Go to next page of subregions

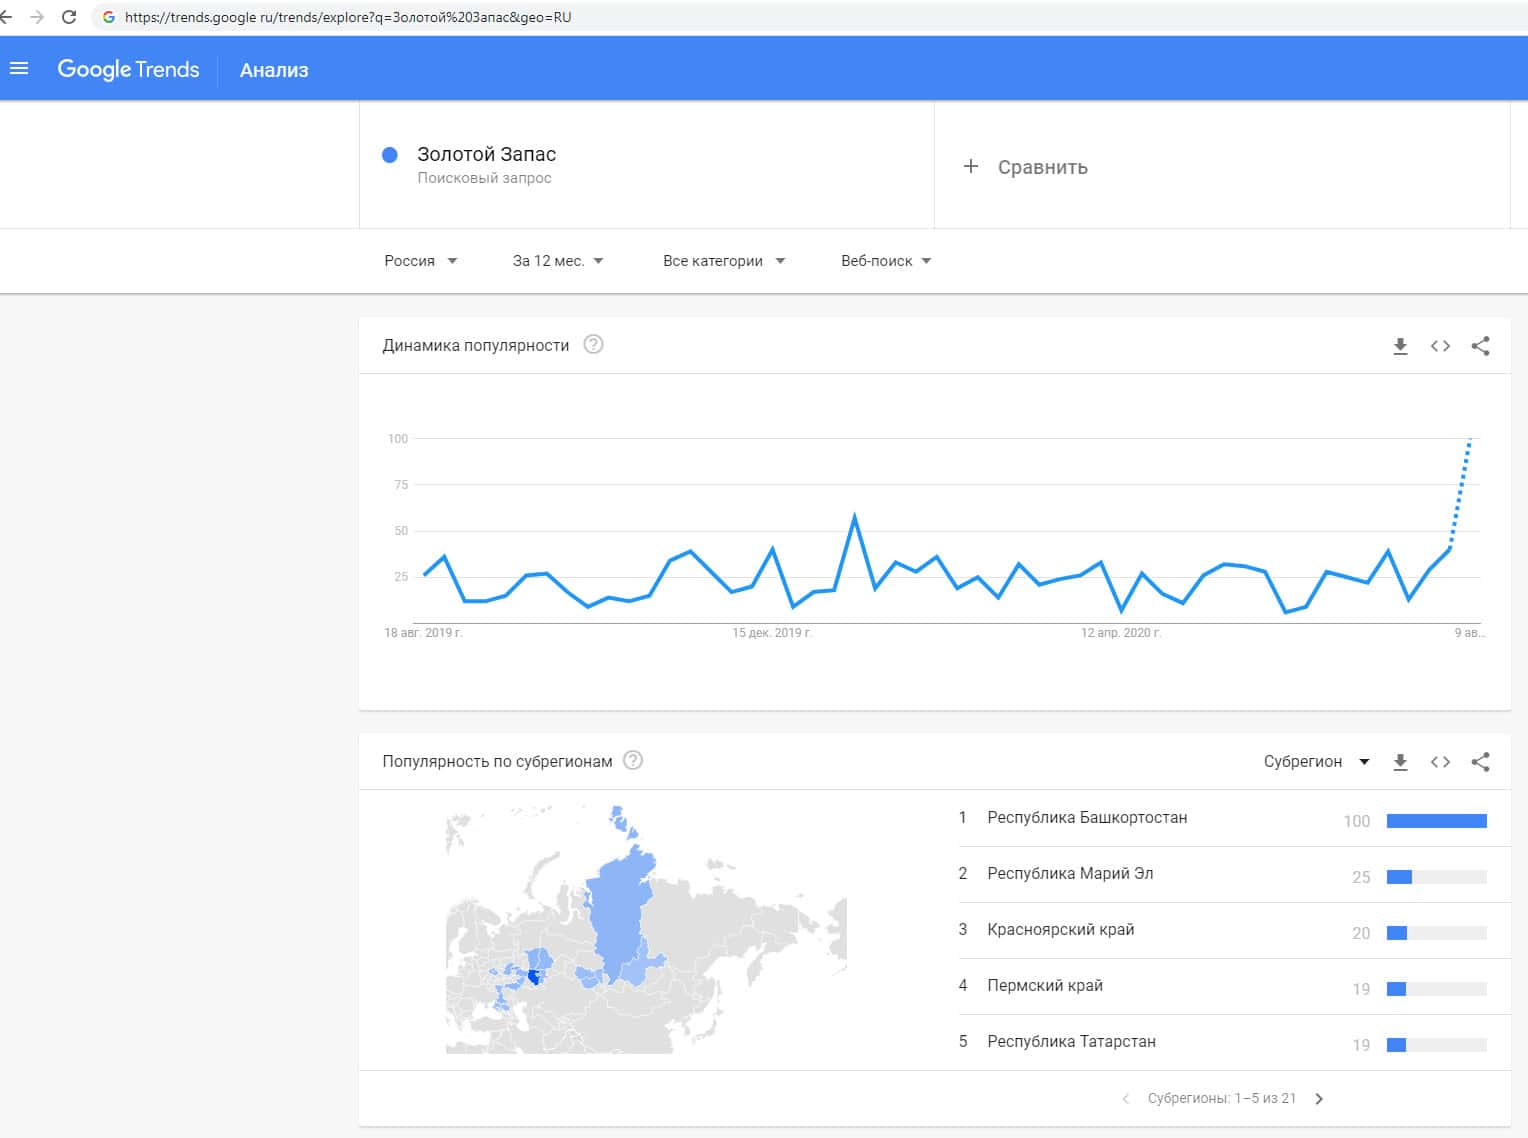point(1319,1099)
